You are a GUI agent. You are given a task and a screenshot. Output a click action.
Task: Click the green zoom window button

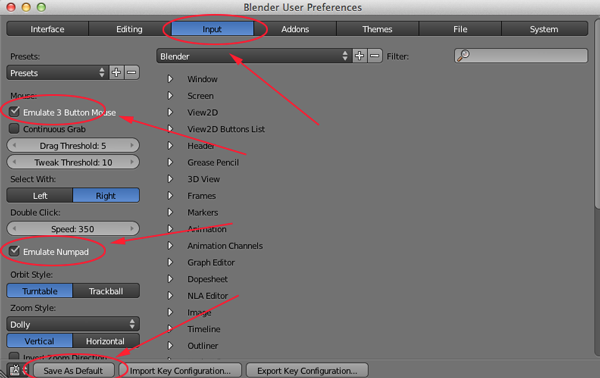[41, 7]
